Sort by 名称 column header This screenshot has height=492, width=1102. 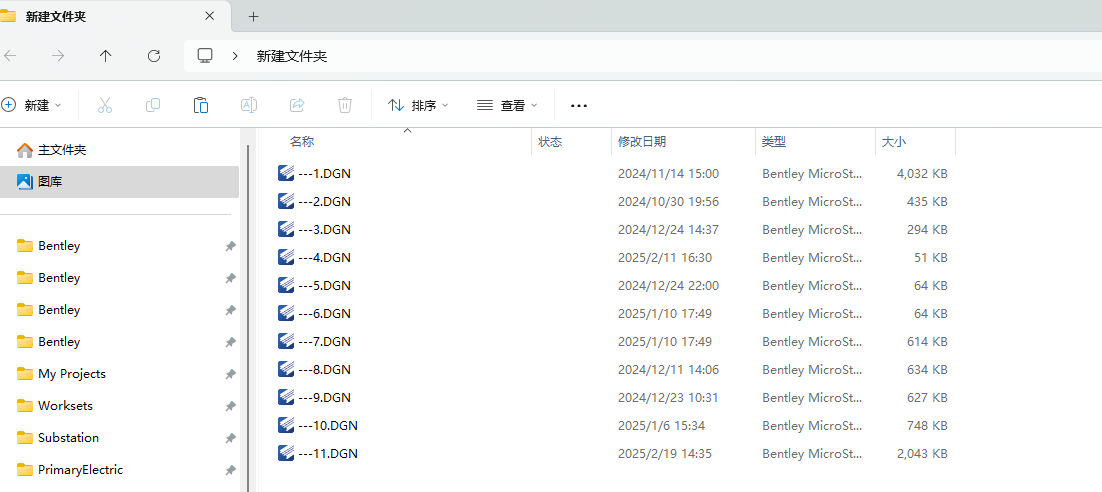[x=302, y=142]
